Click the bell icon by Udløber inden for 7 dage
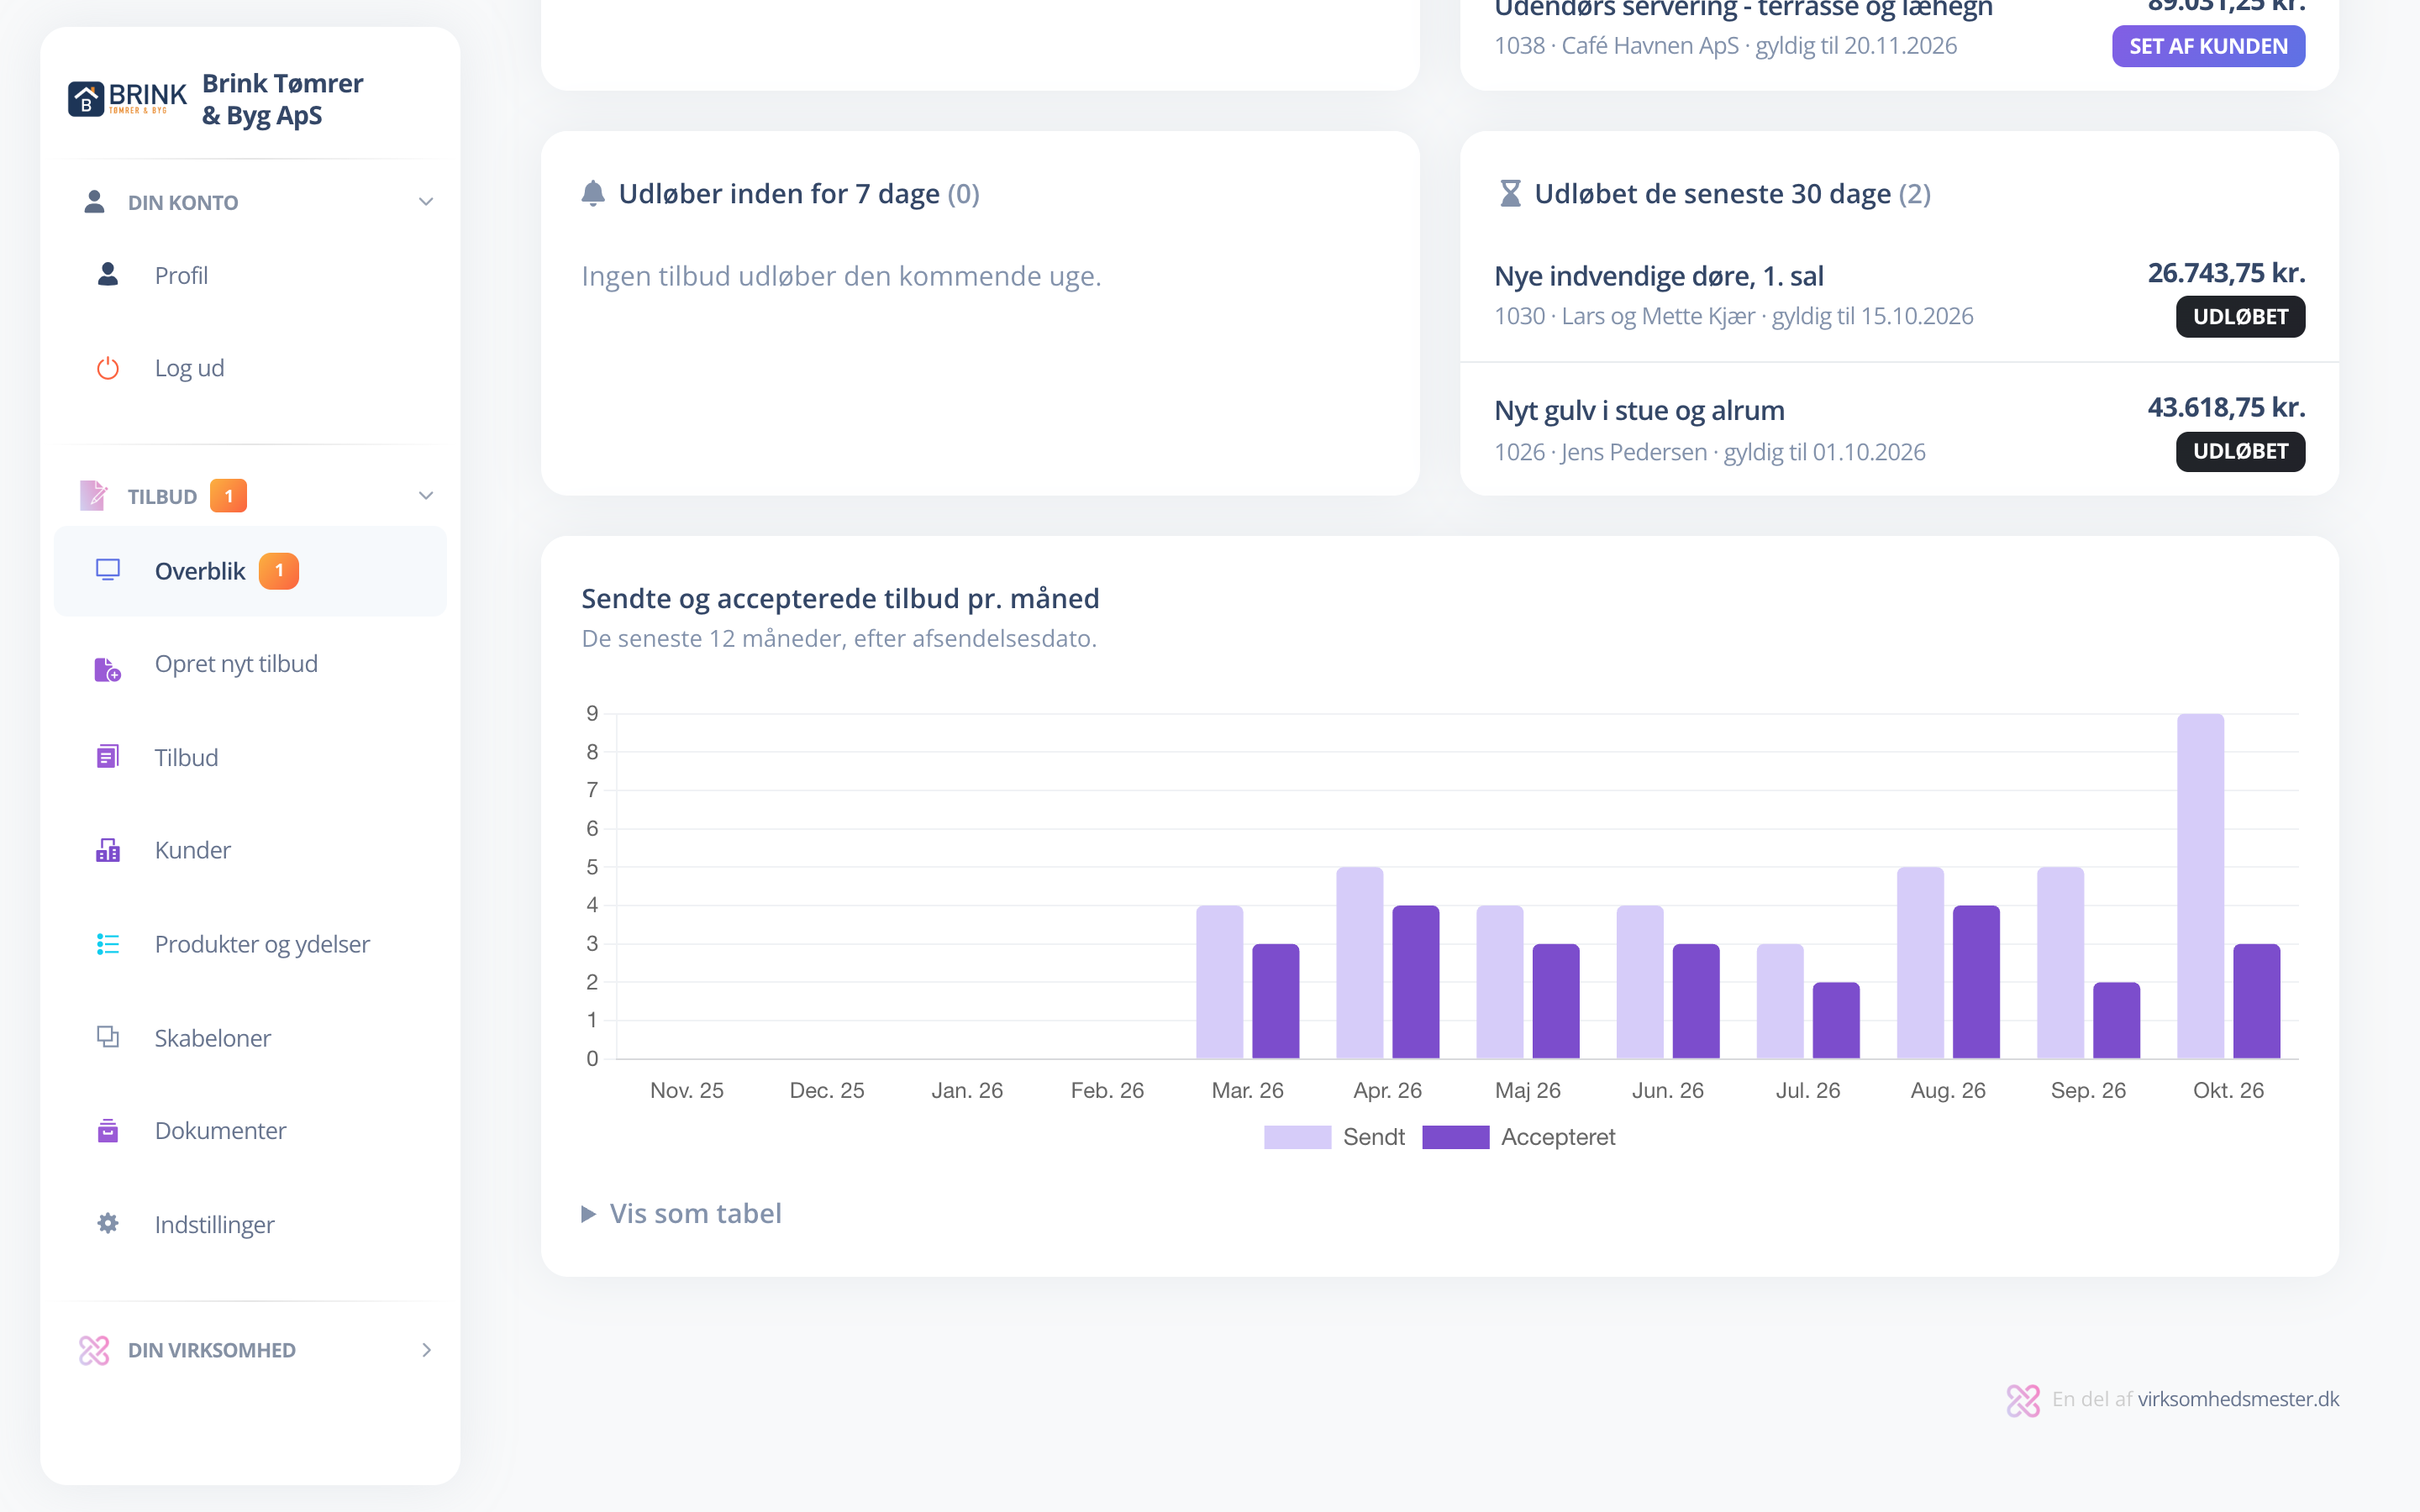Viewport: 2420px width, 1512px height. pyautogui.click(x=593, y=193)
